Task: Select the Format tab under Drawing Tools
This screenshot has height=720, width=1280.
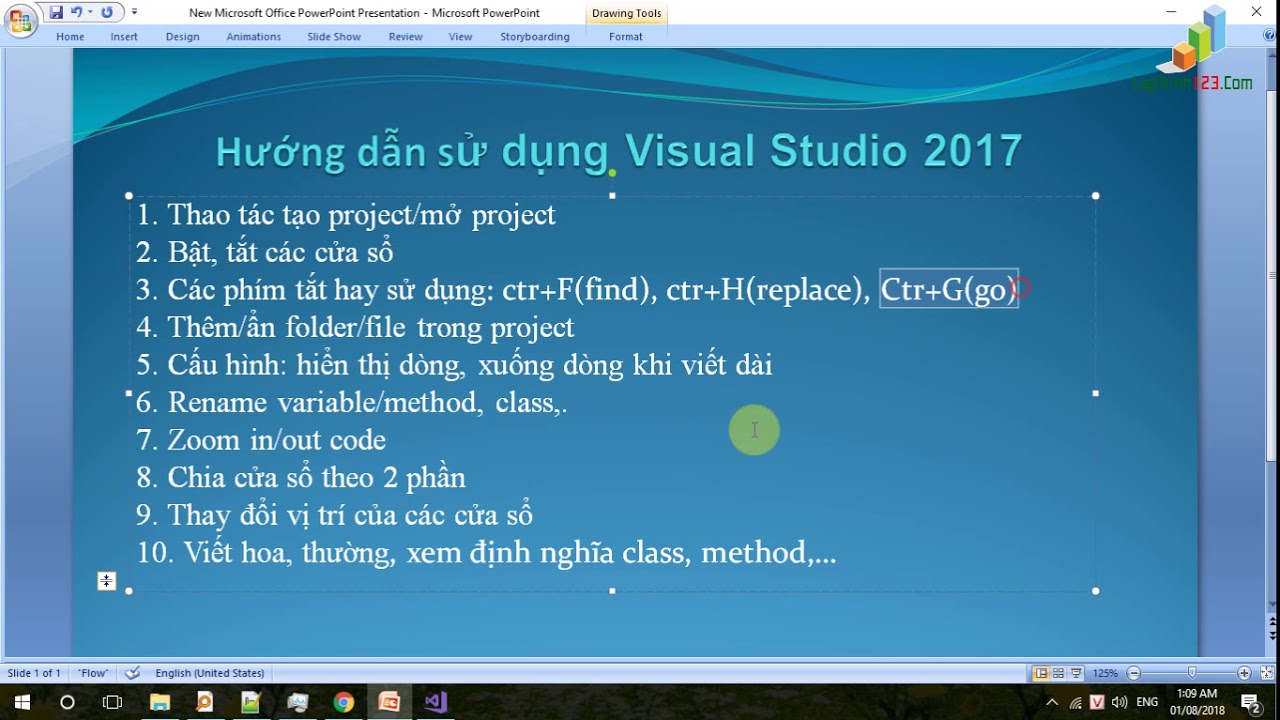Action: pyautogui.click(x=626, y=37)
